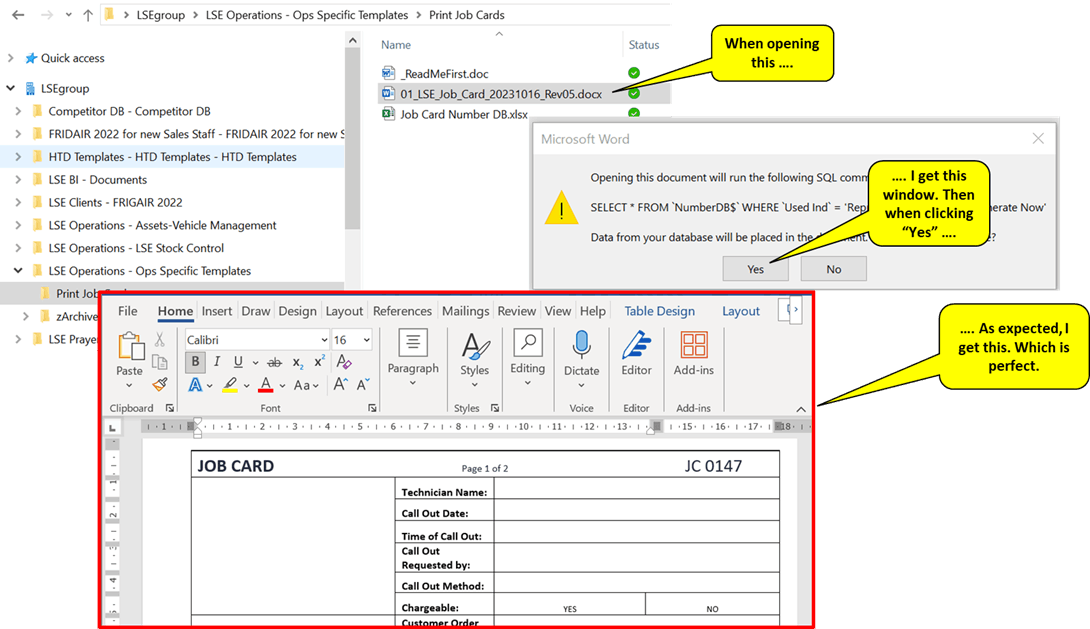1090x629 pixels.
Task: Toggle Superscript formatting
Action: 319,361
